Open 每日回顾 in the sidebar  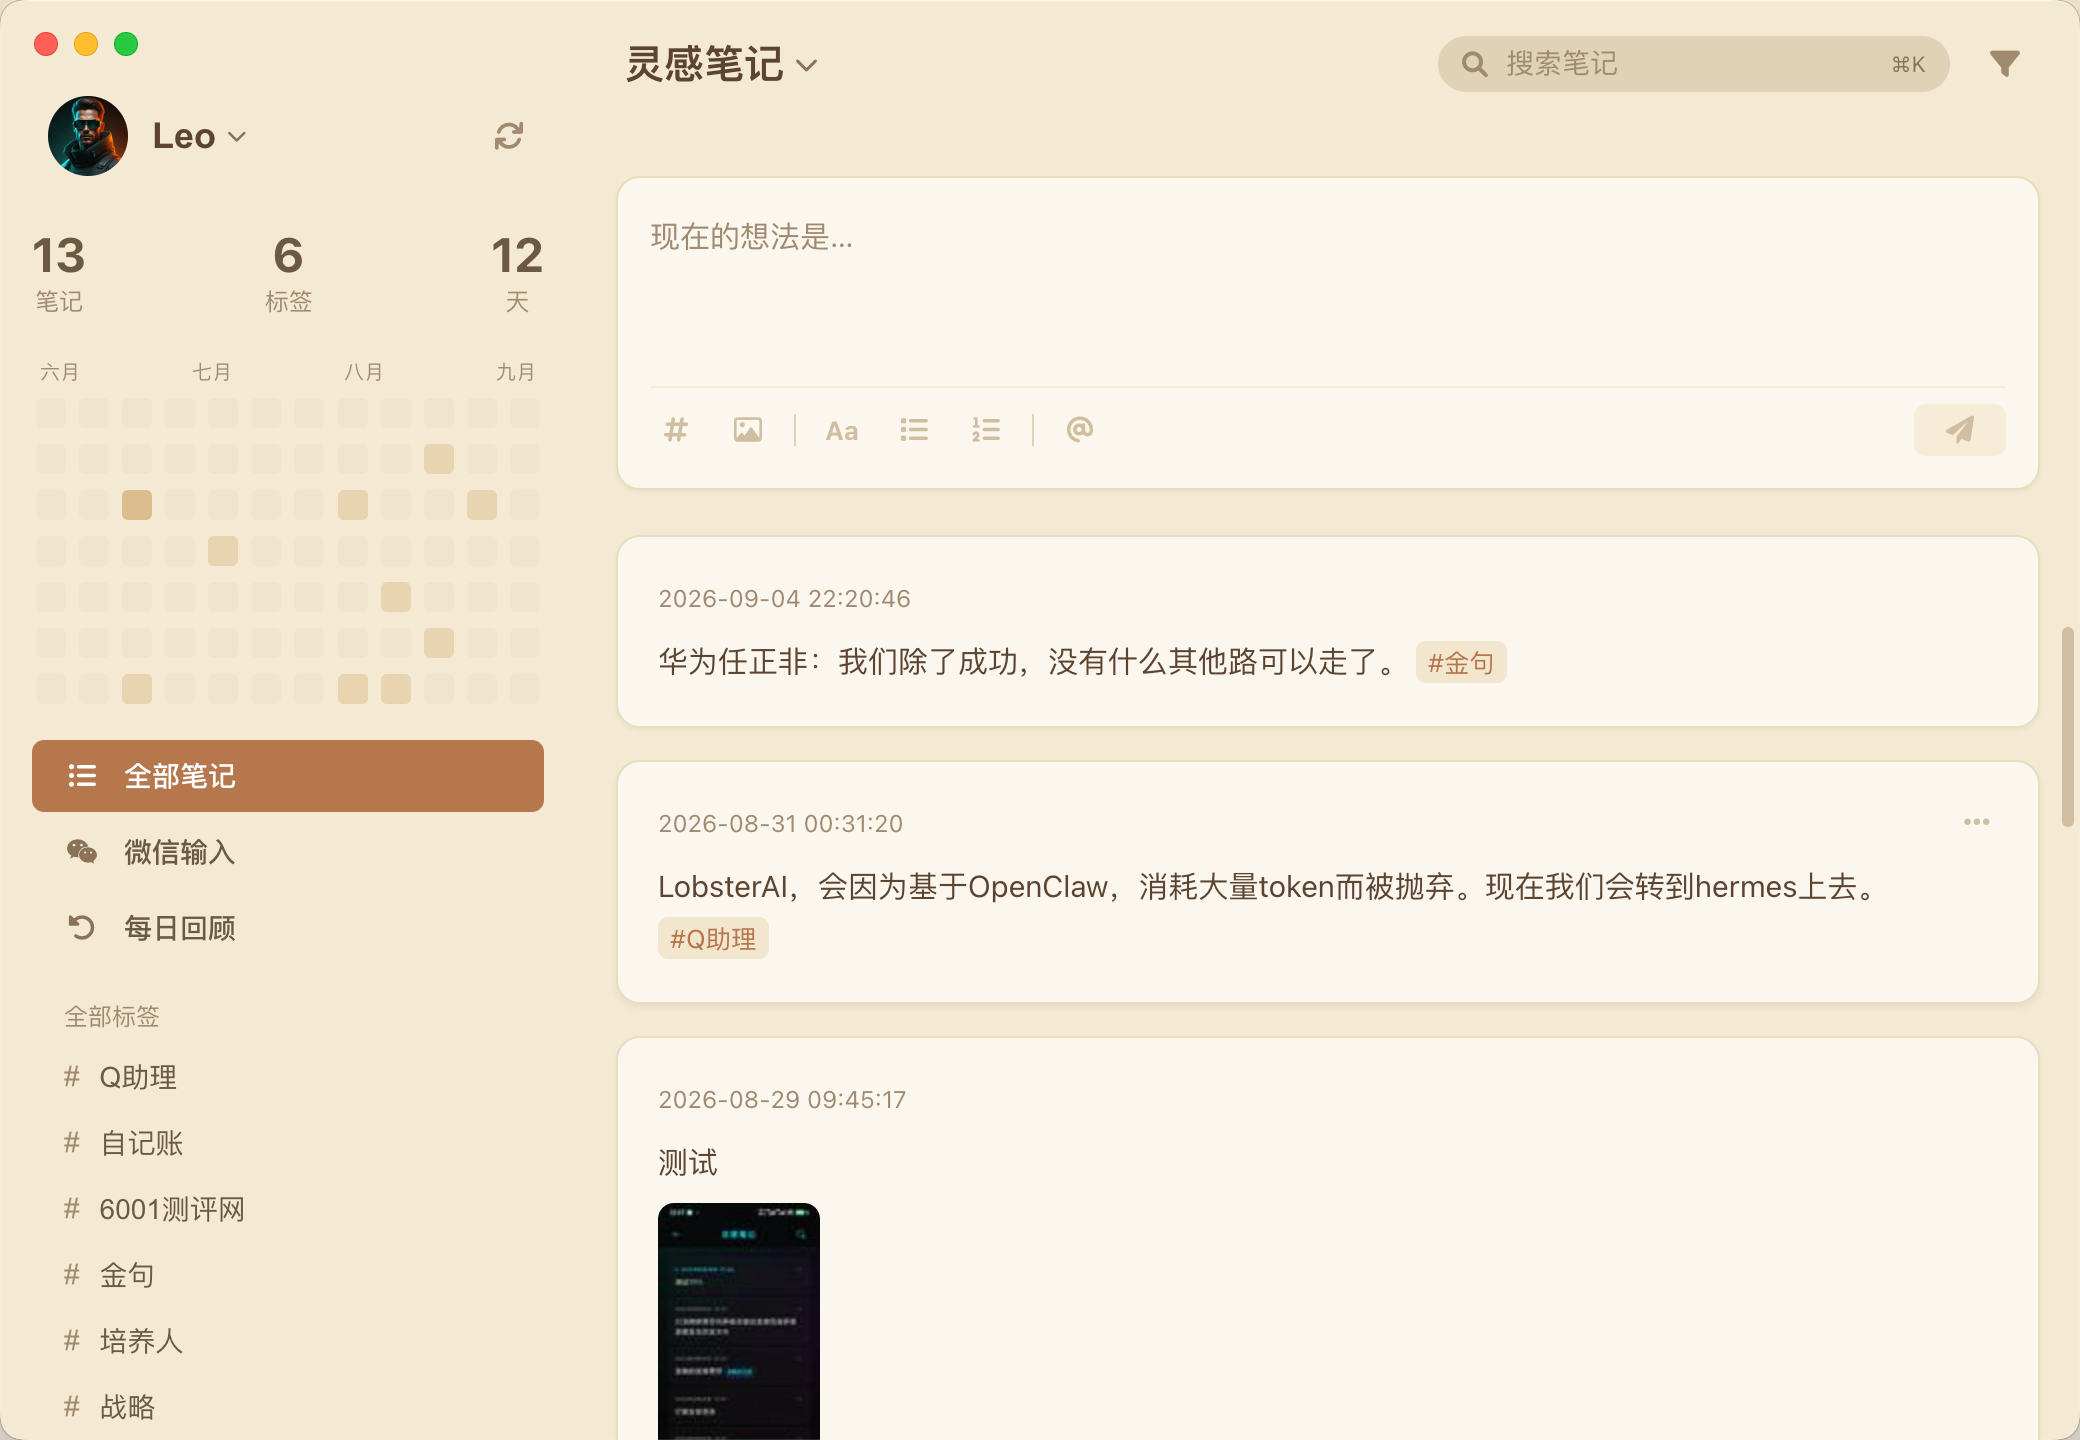[288, 928]
